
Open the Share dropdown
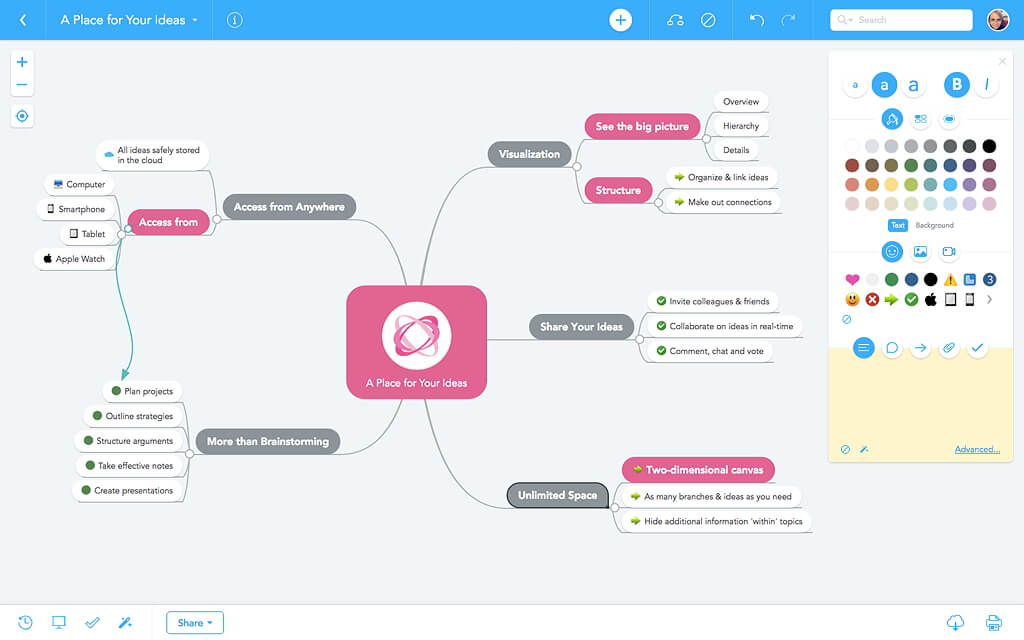click(194, 622)
